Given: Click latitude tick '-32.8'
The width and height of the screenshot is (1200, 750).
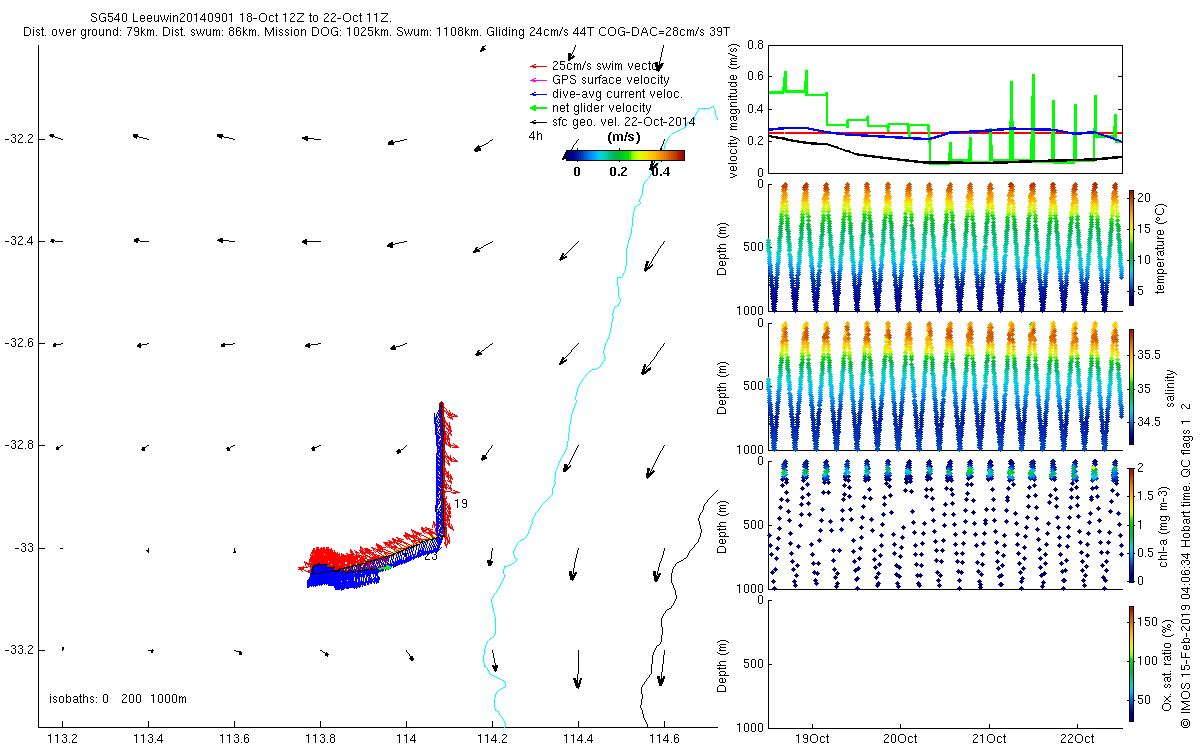Looking at the screenshot, I should pyautogui.click(x=19, y=445).
